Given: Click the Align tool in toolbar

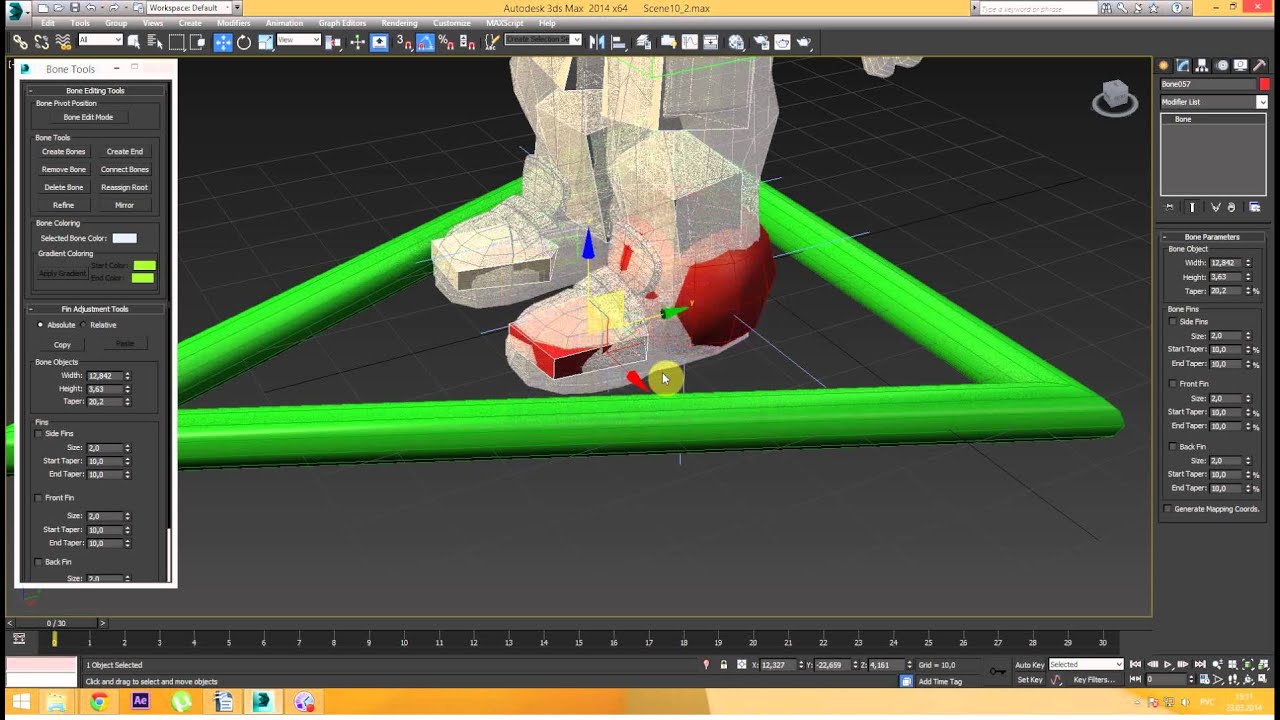Looking at the screenshot, I should [x=618, y=42].
